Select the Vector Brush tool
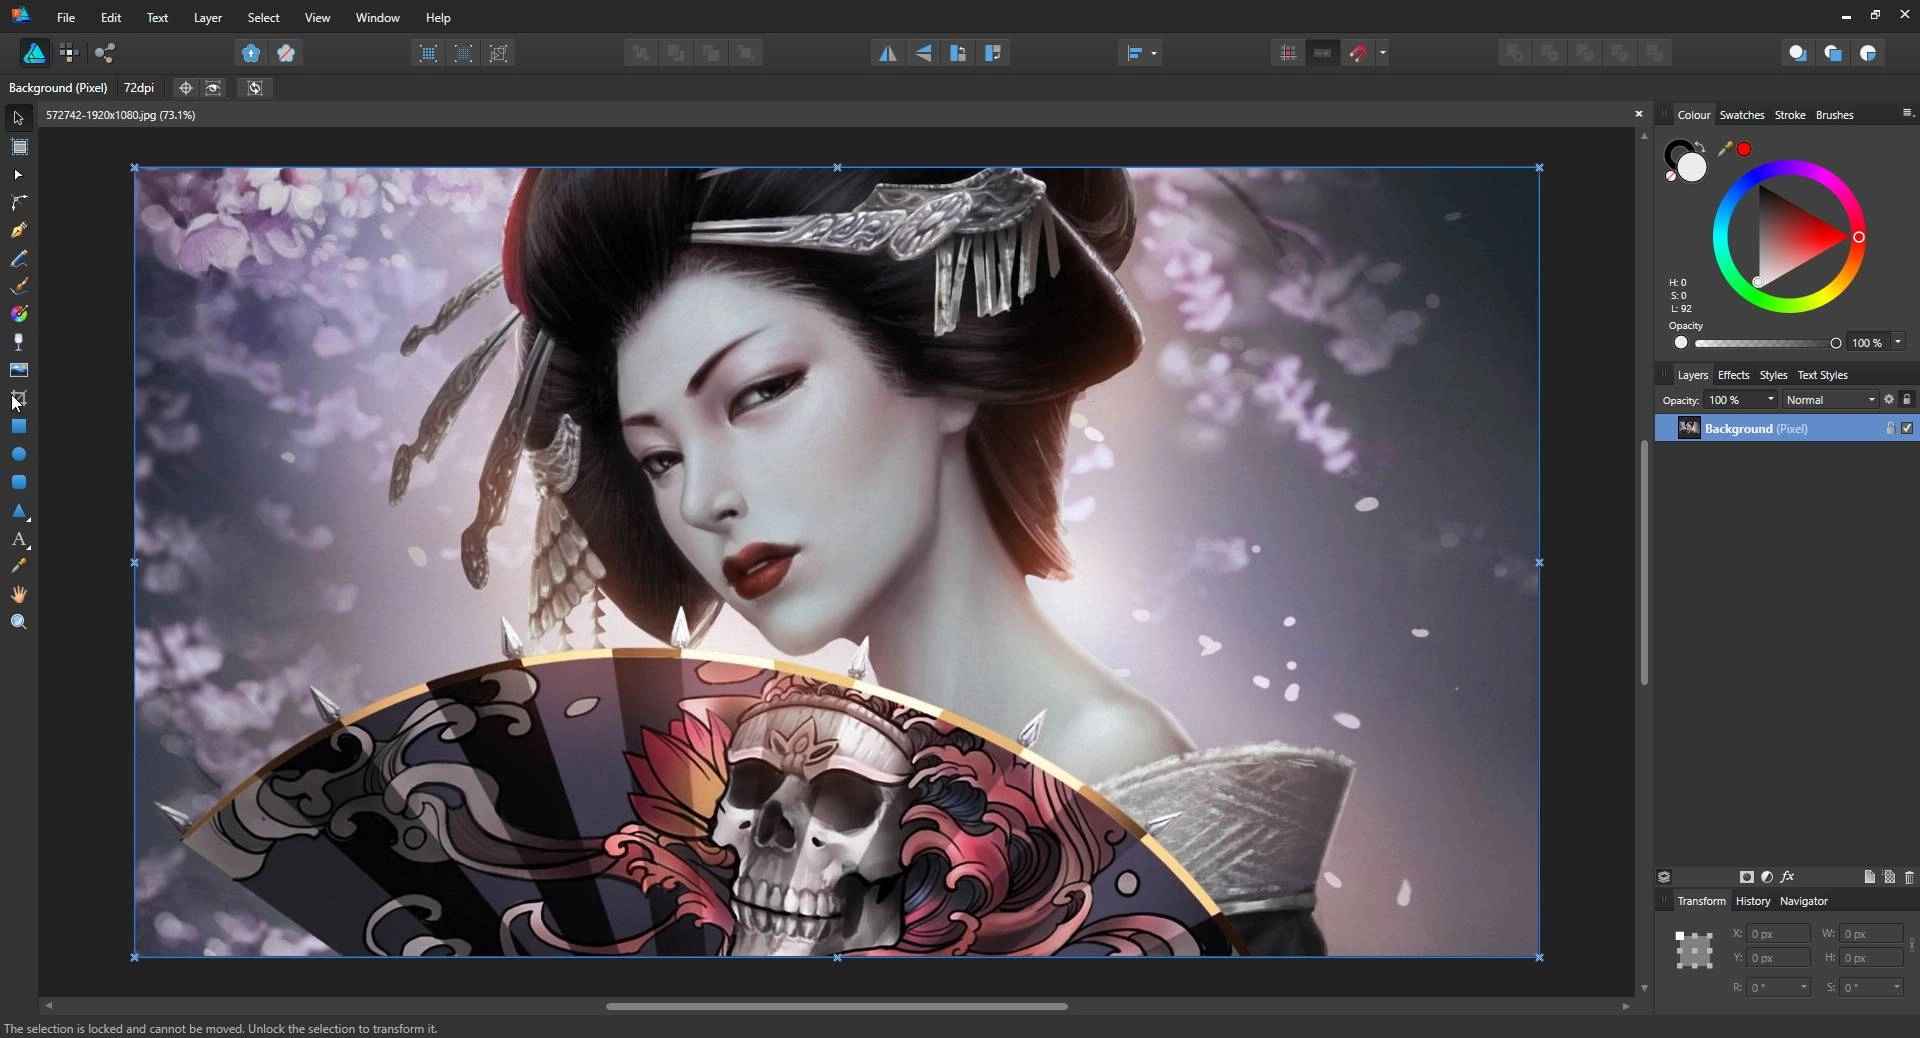This screenshot has height=1038, width=1920. tap(19, 286)
